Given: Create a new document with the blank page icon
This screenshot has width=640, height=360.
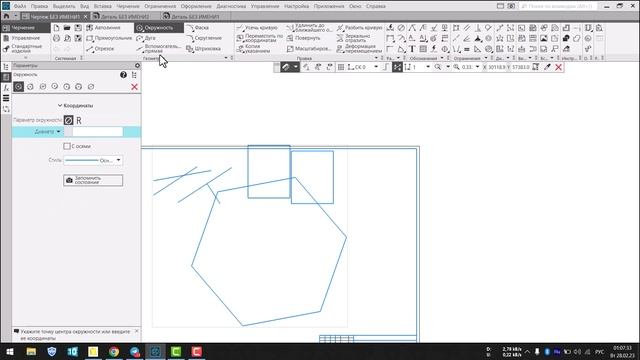Looking at the screenshot, I should pos(56,28).
